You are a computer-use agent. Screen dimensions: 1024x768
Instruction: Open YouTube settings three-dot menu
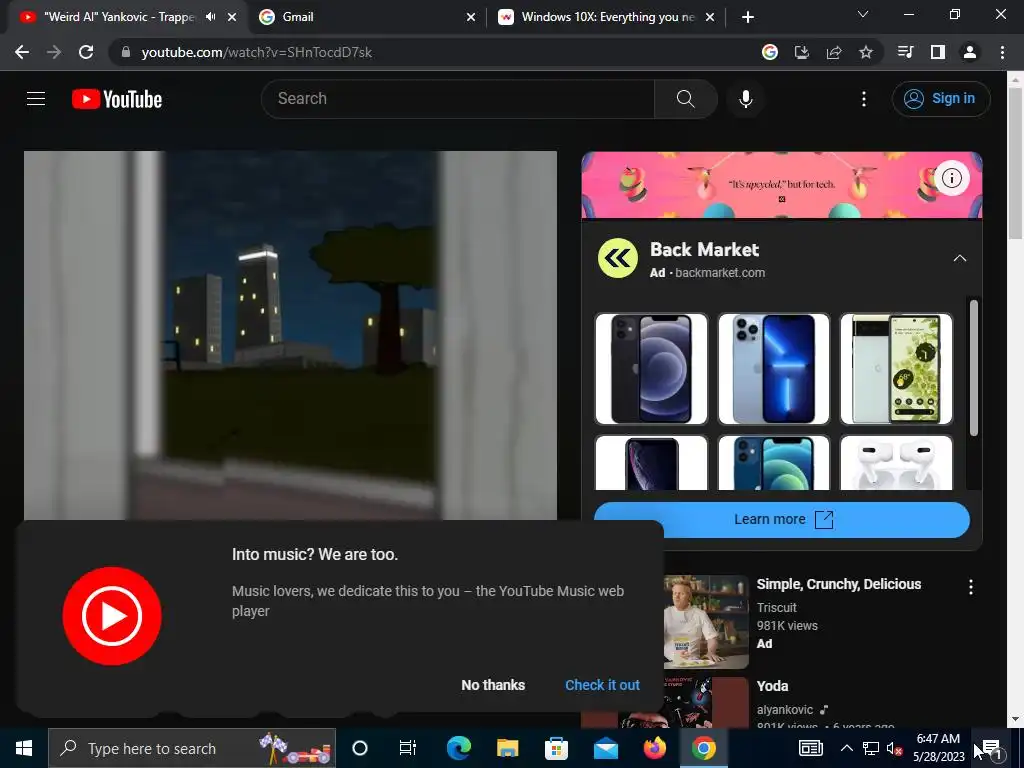pyautogui.click(x=863, y=99)
